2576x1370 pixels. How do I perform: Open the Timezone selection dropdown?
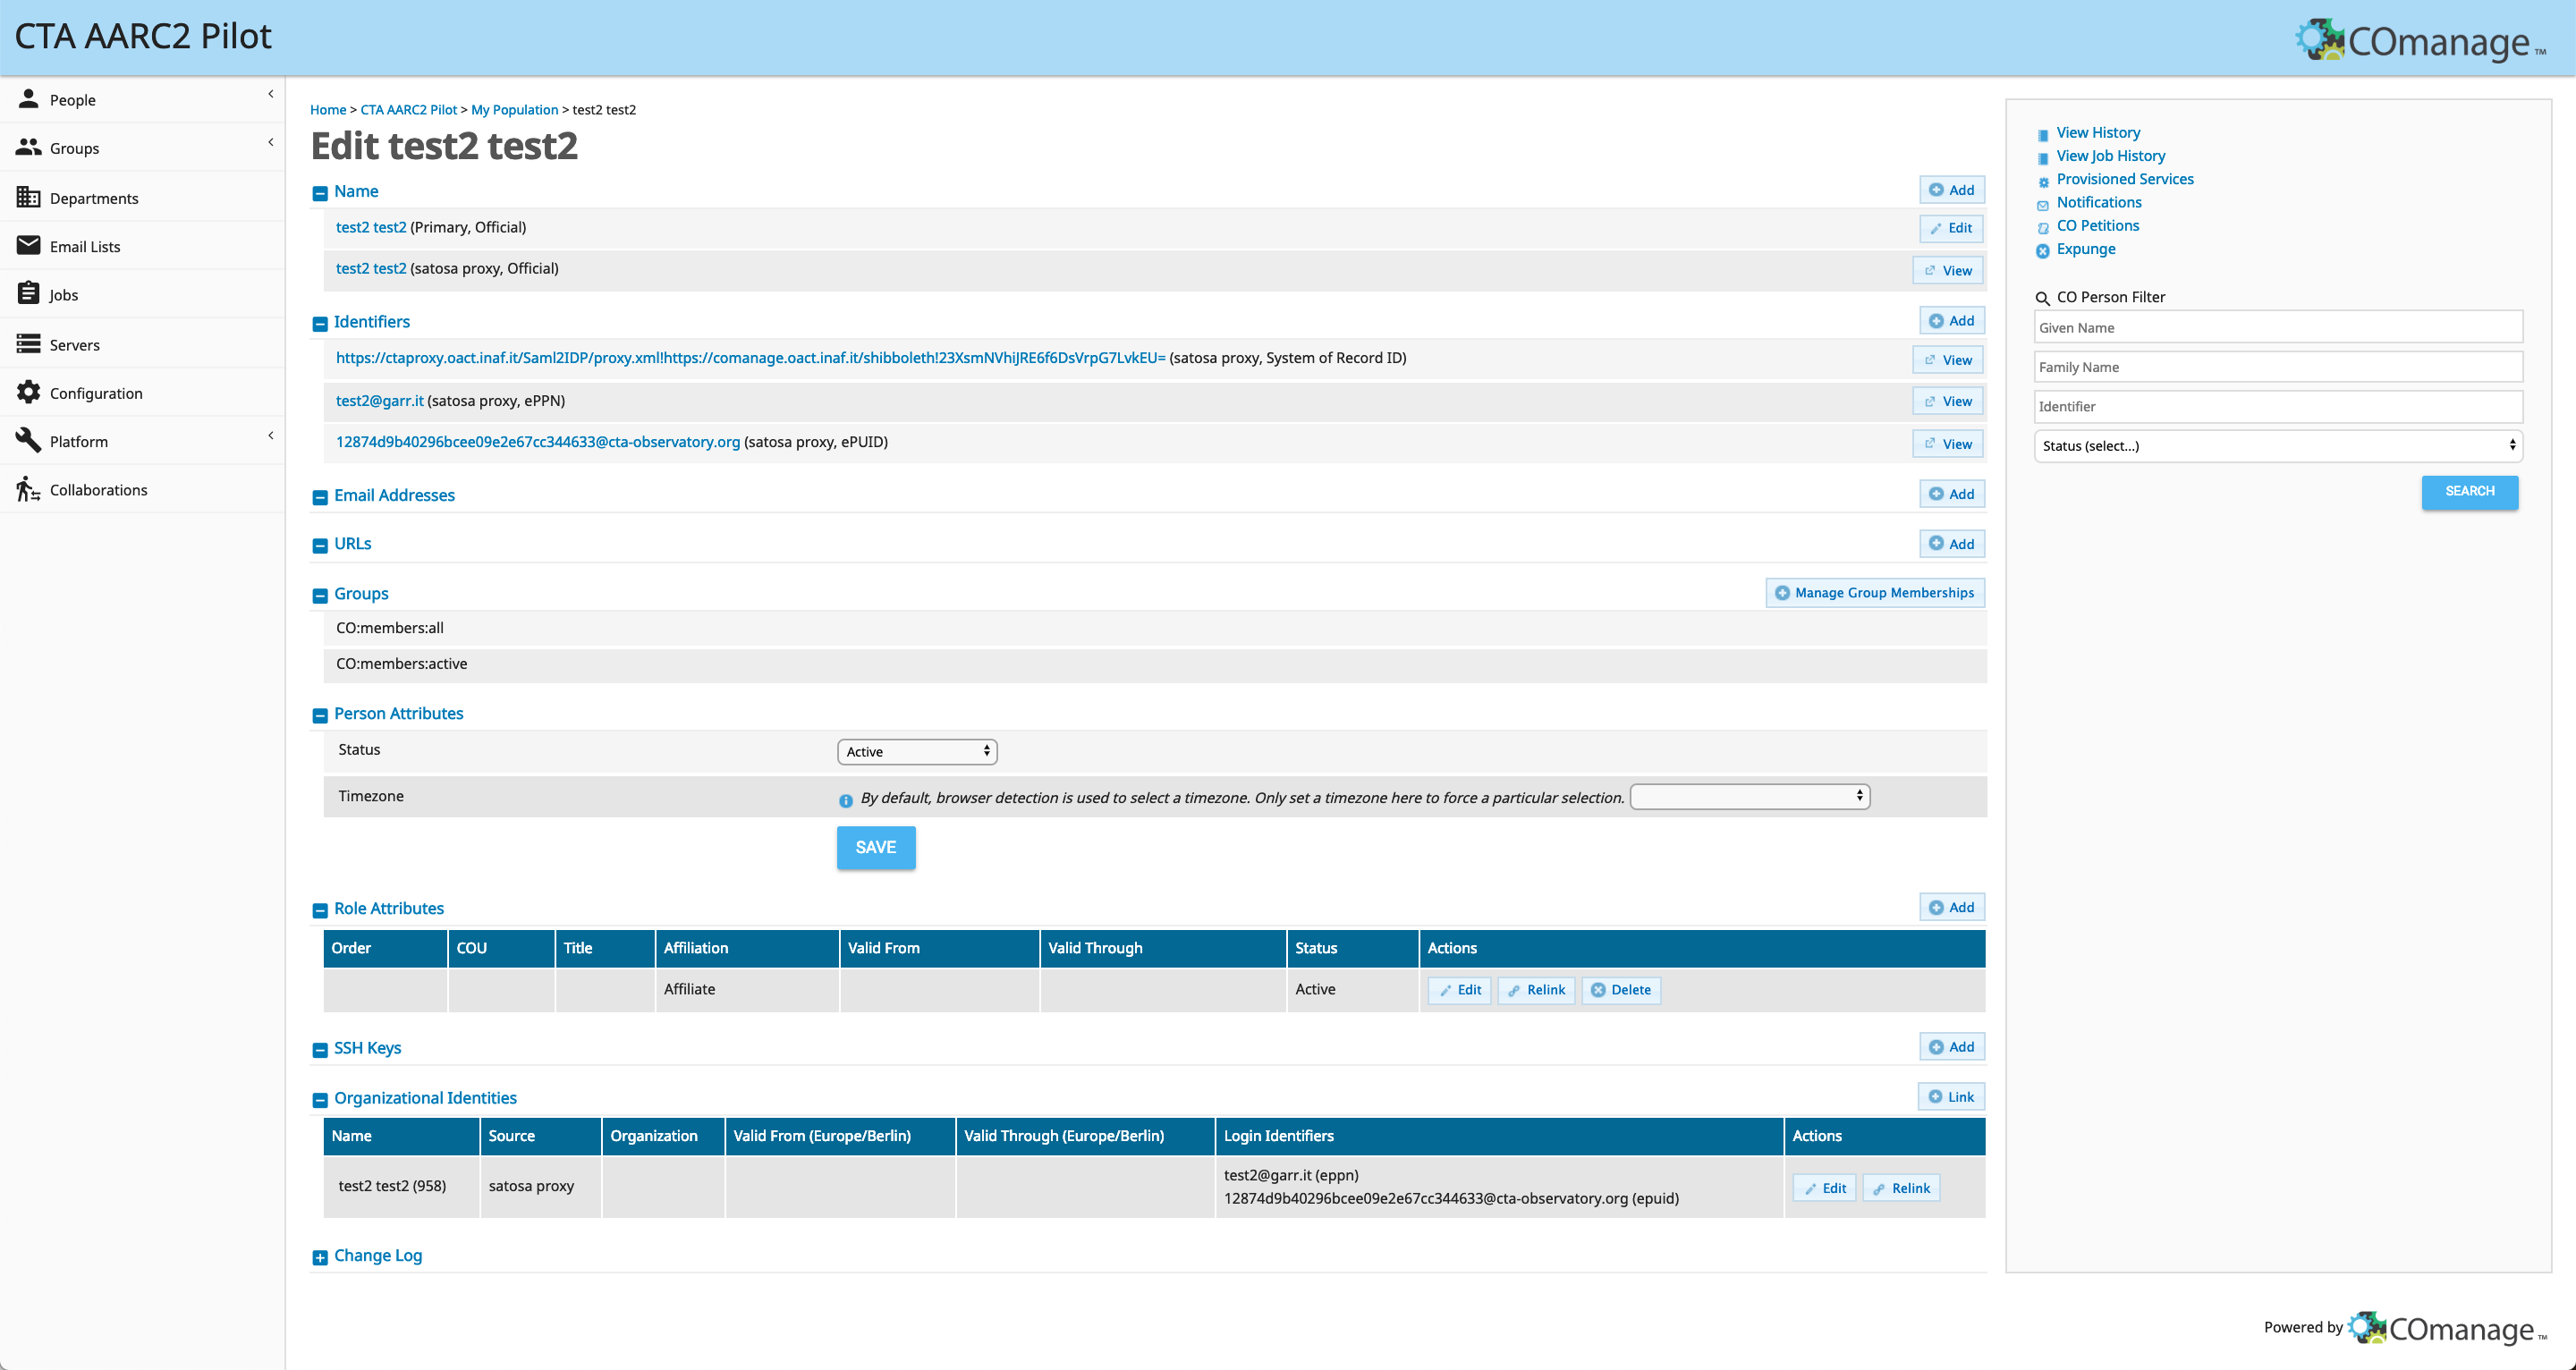(x=1749, y=796)
